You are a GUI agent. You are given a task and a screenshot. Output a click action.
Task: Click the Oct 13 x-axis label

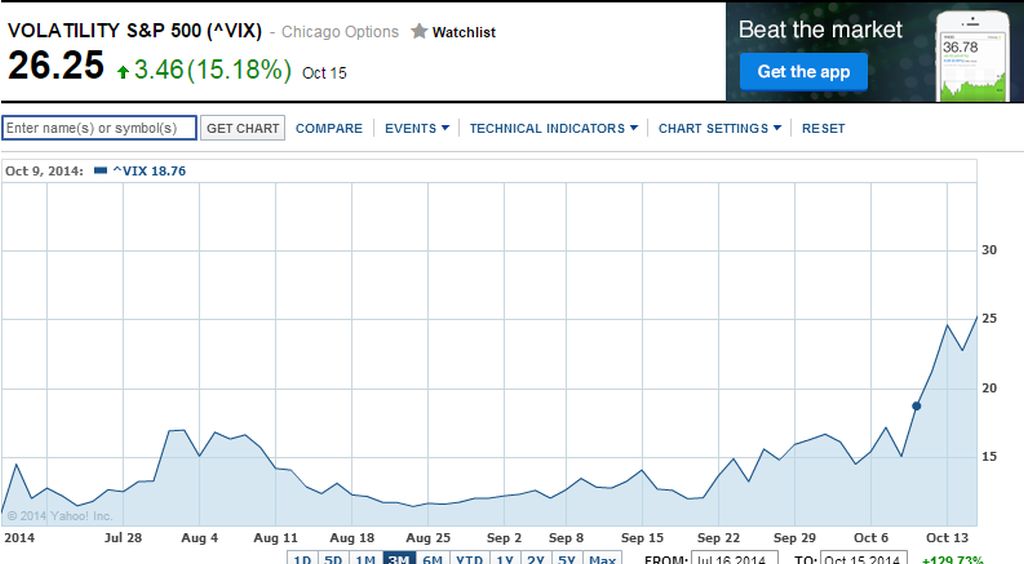(947, 538)
